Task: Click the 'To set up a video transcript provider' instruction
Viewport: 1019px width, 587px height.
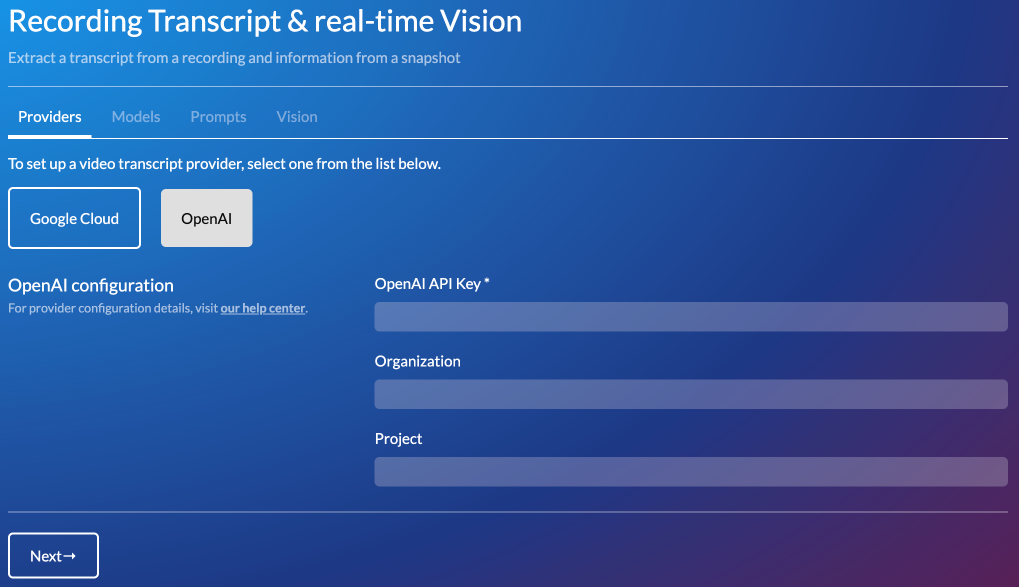Action: (224, 164)
